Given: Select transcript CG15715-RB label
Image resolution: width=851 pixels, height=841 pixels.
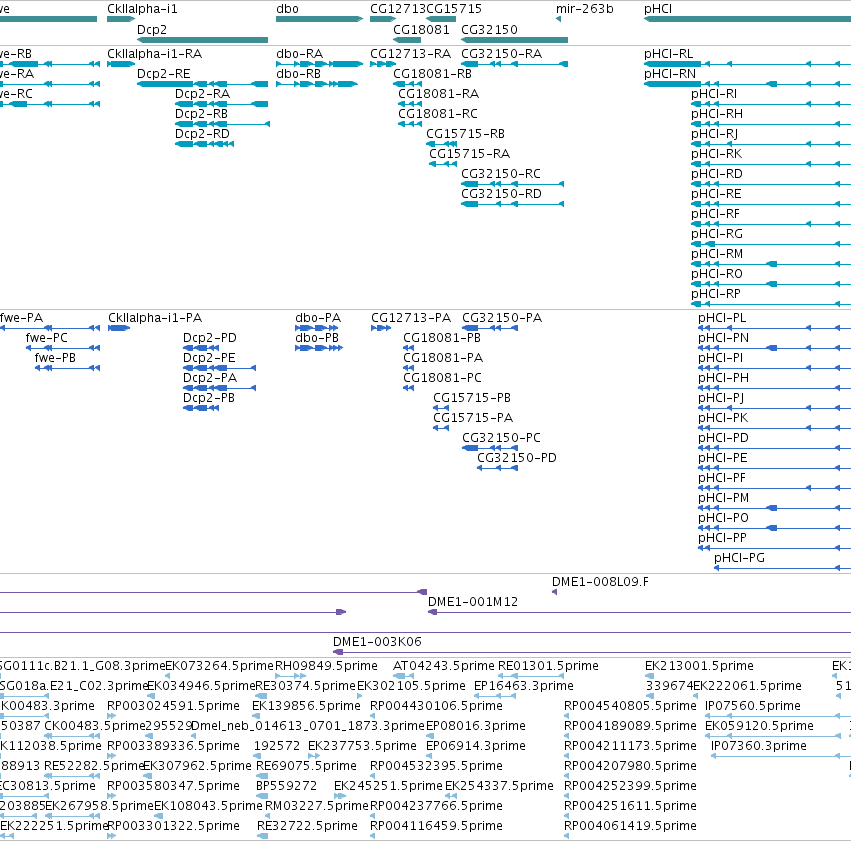Looking at the screenshot, I should 465,134.
